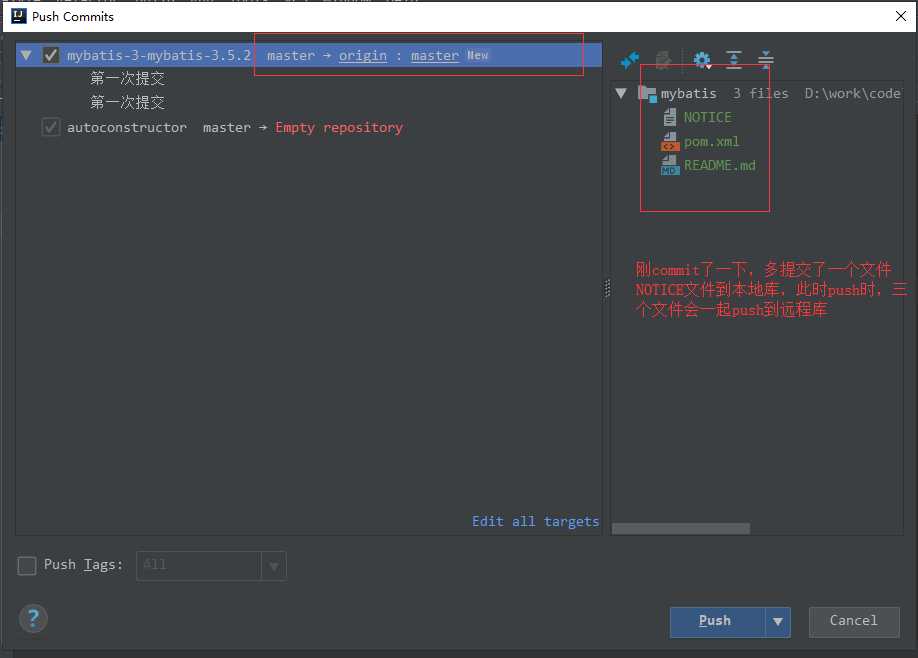Click the Collapse All icon

pos(765,59)
